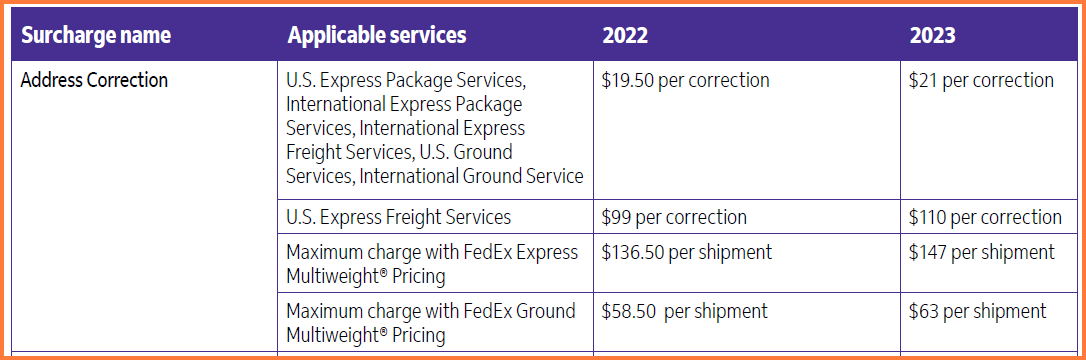The height and width of the screenshot is (360, 1086).
Task: Click the Applicable services column header
Action: point(377,35)
